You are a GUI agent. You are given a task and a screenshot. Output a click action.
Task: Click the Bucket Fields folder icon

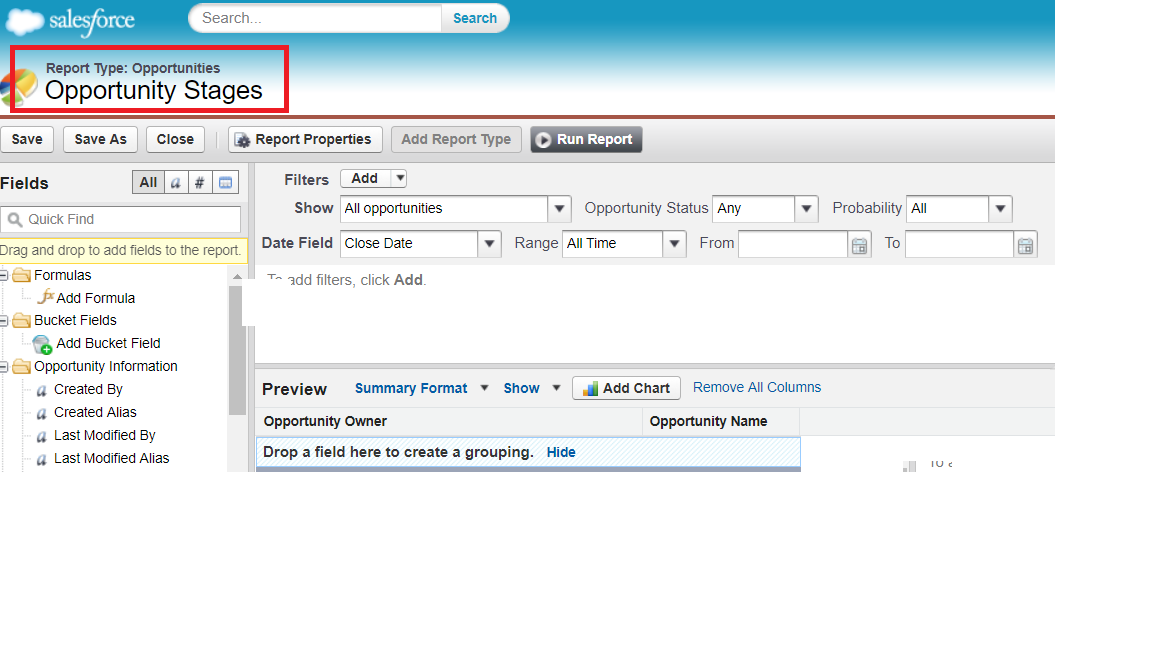point(21,320)
